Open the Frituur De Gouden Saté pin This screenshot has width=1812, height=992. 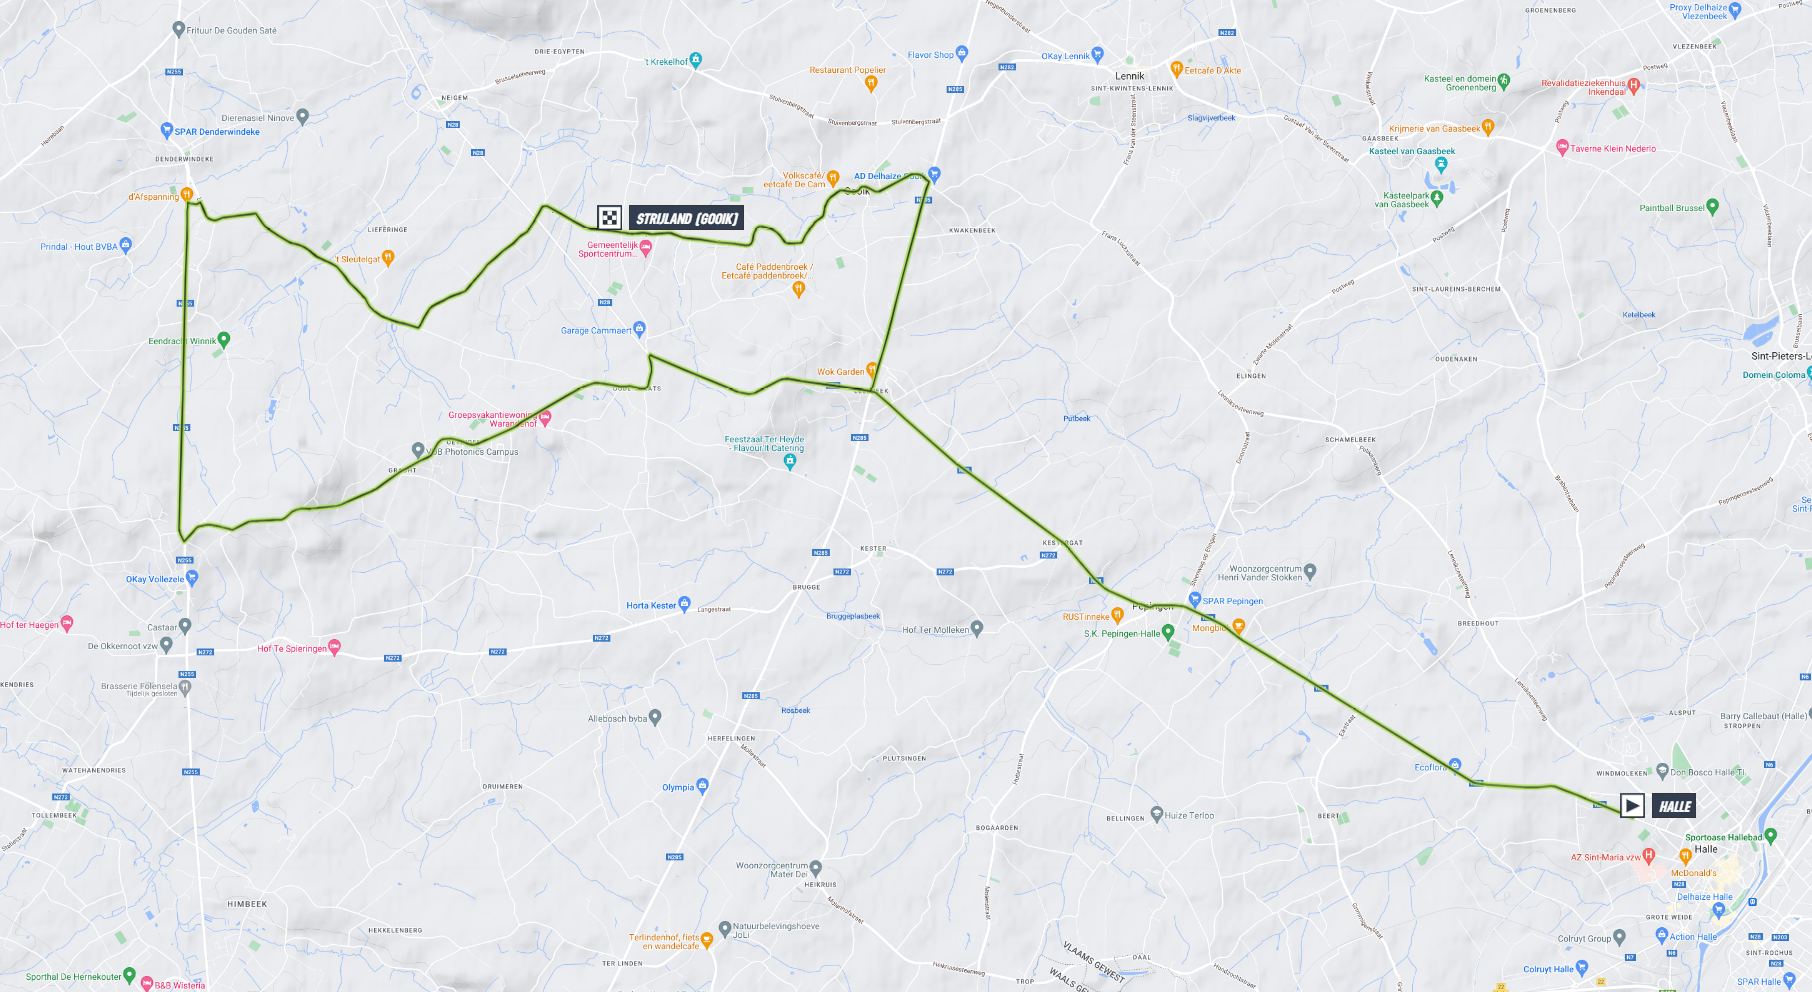coord(179,29)
